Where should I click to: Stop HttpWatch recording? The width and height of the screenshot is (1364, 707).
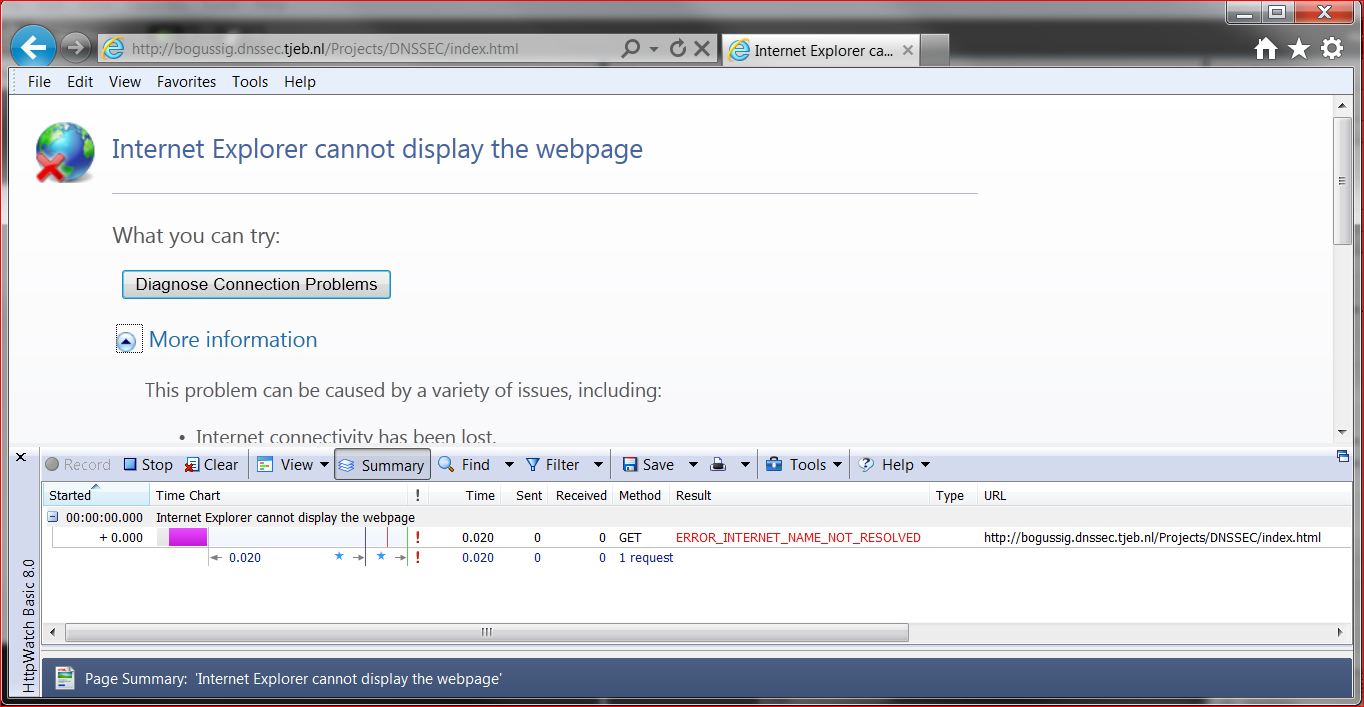coord(148,465)
